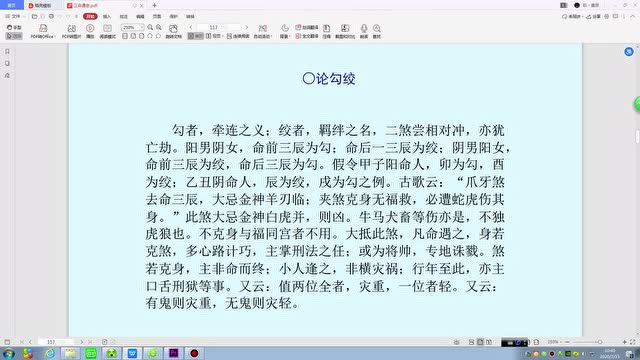Open the Insert ribbon tab

pos(107,16)
